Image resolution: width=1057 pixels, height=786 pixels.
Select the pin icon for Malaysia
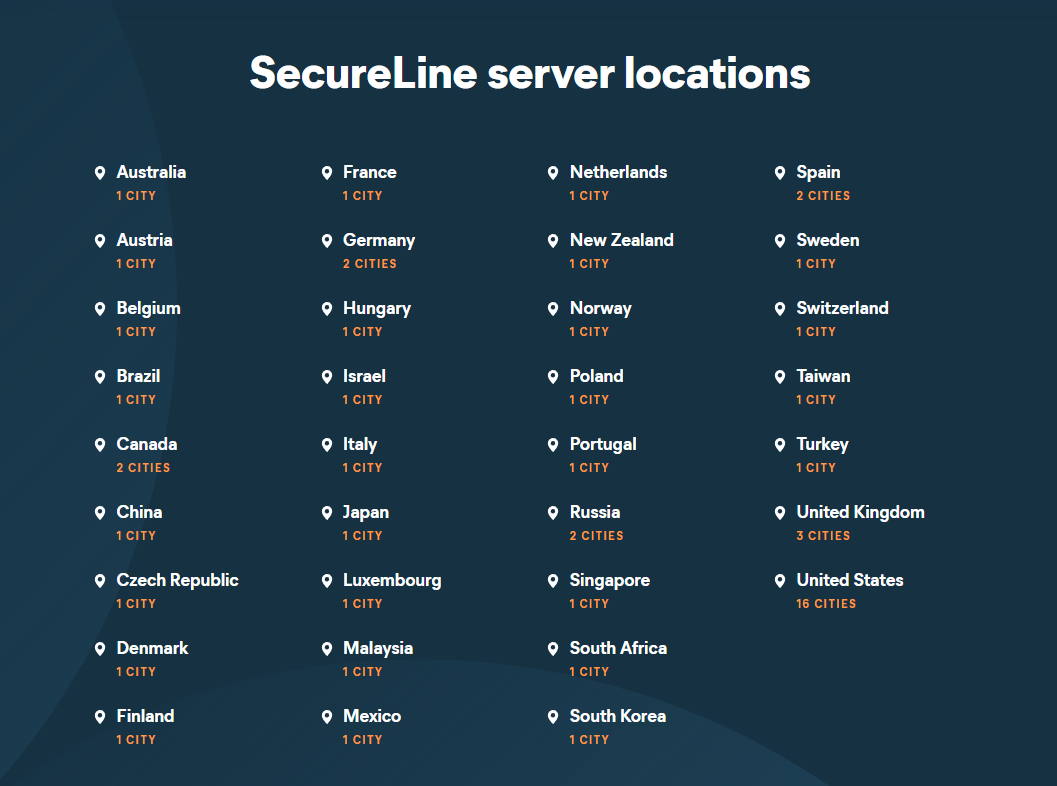[x=327, y=648]
